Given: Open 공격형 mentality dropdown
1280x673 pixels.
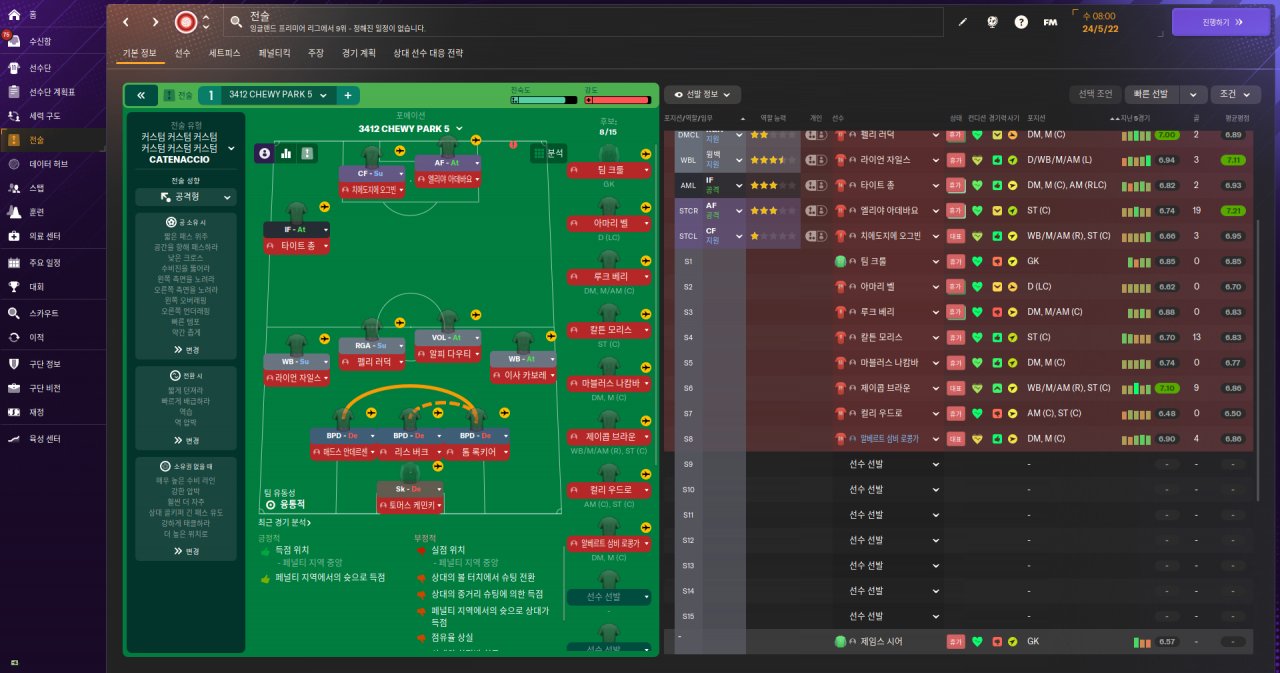Looking at the screenshot, I should (186, 198).
